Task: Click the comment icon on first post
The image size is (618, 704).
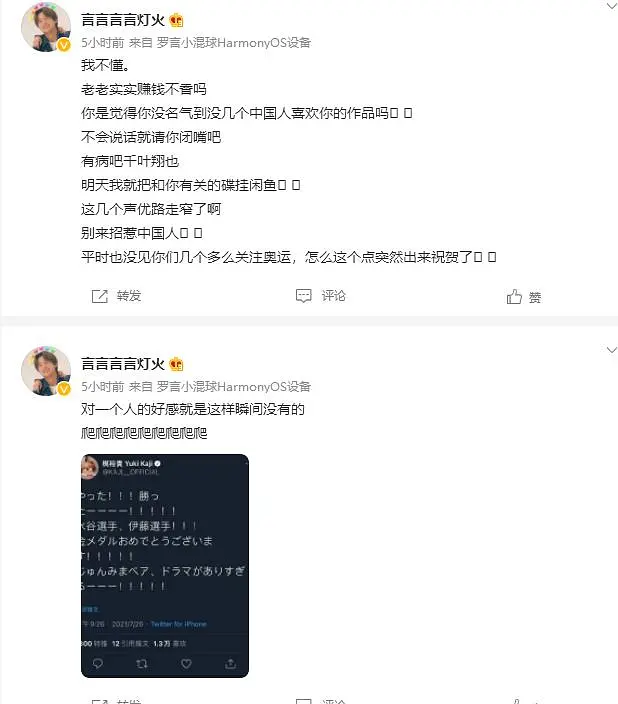Action: point(304,296)
